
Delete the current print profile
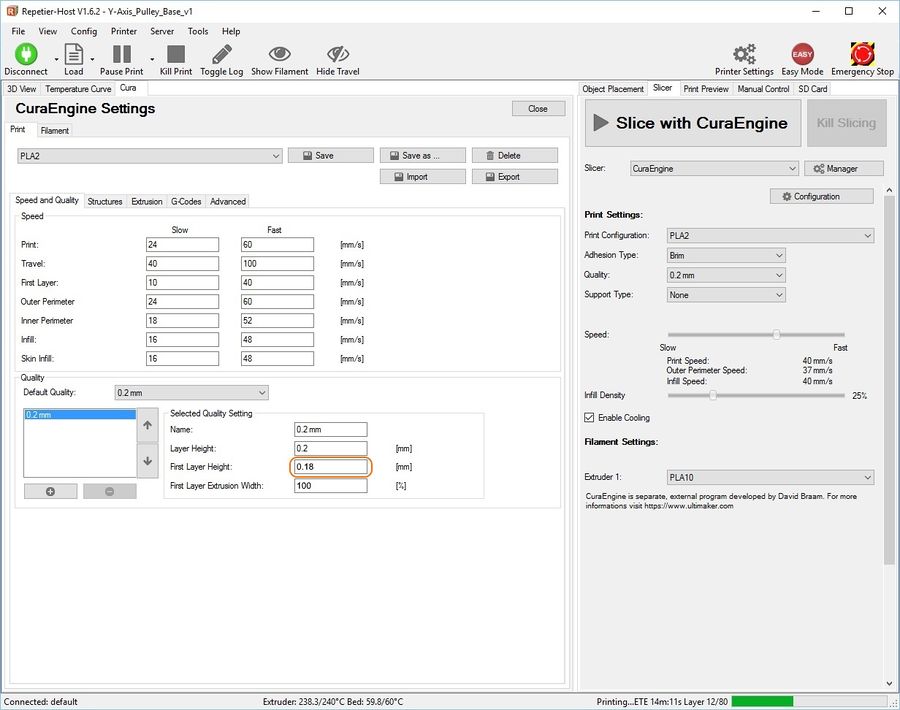[514, 156]
